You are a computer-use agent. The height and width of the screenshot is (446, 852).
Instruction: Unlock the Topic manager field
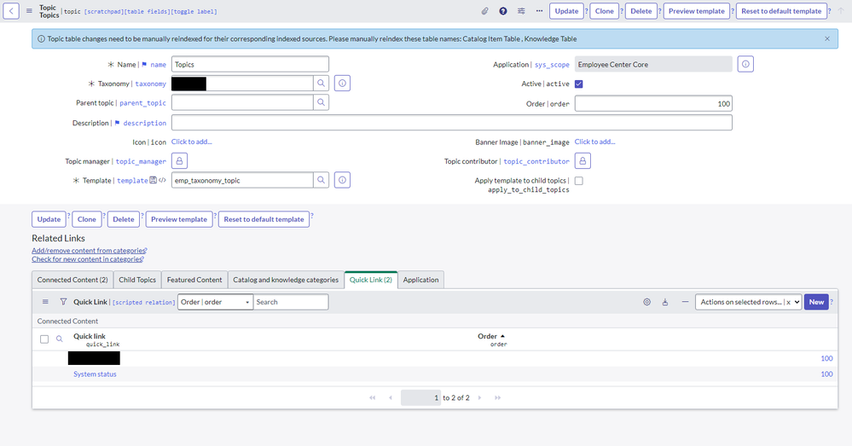point(179,161)
